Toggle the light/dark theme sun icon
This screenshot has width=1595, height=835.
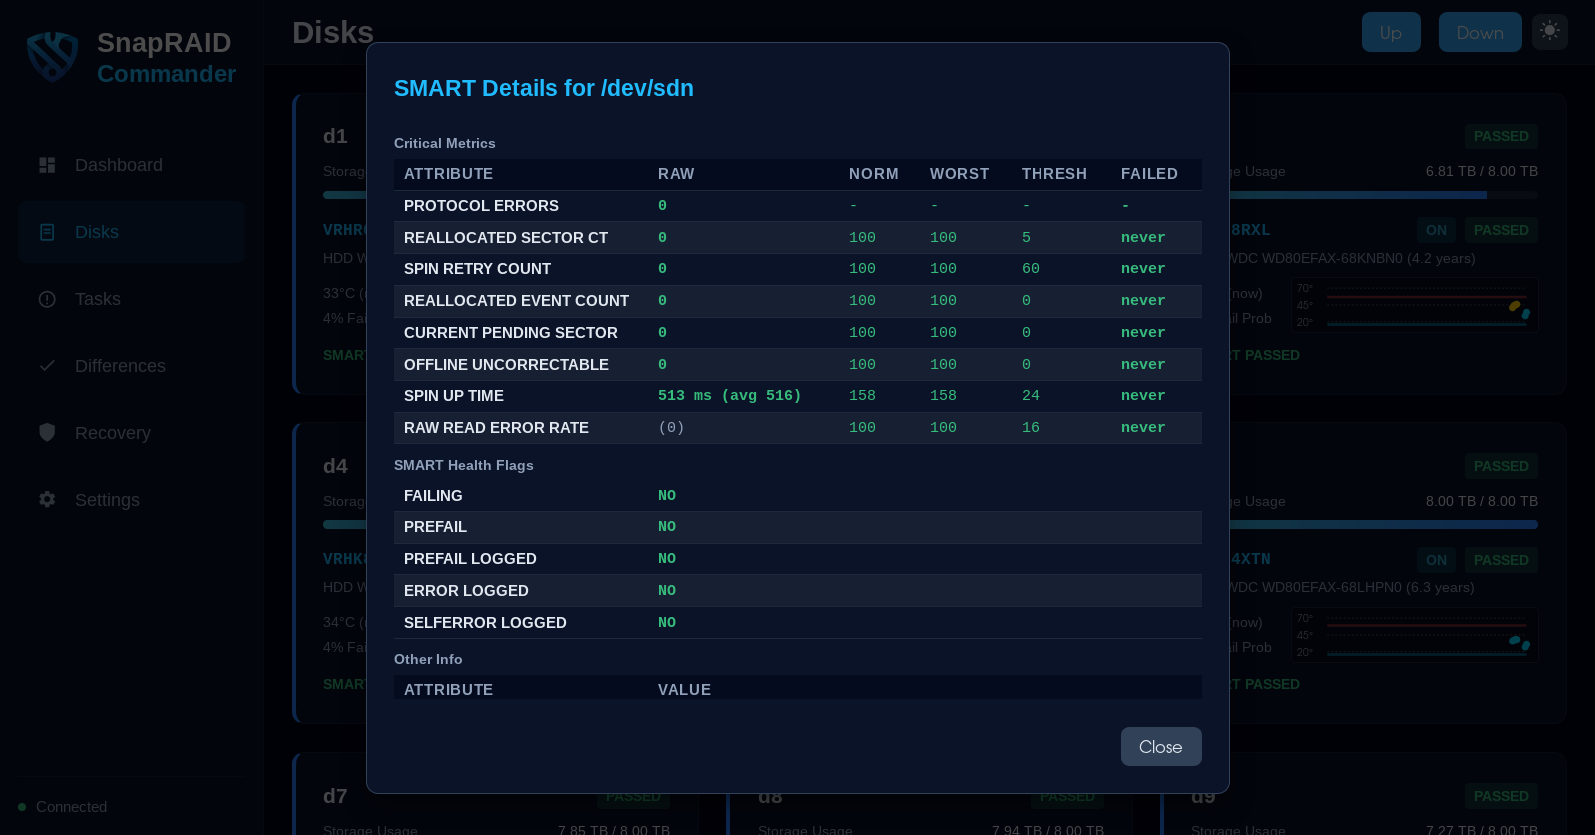[x=1549, y=31]
